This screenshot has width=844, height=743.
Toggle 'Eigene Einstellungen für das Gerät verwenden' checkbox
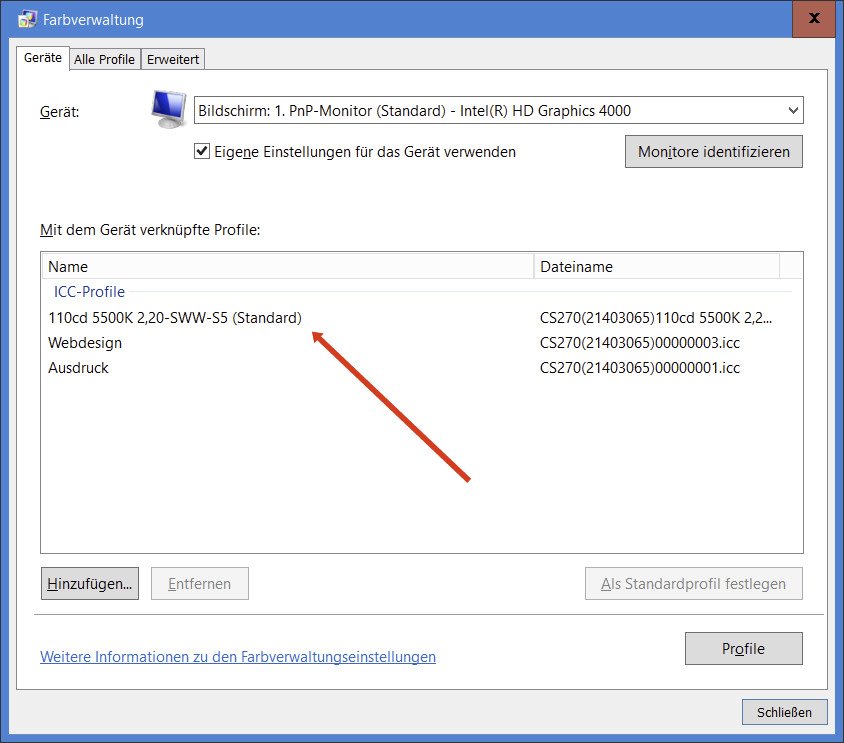[203, 152]
